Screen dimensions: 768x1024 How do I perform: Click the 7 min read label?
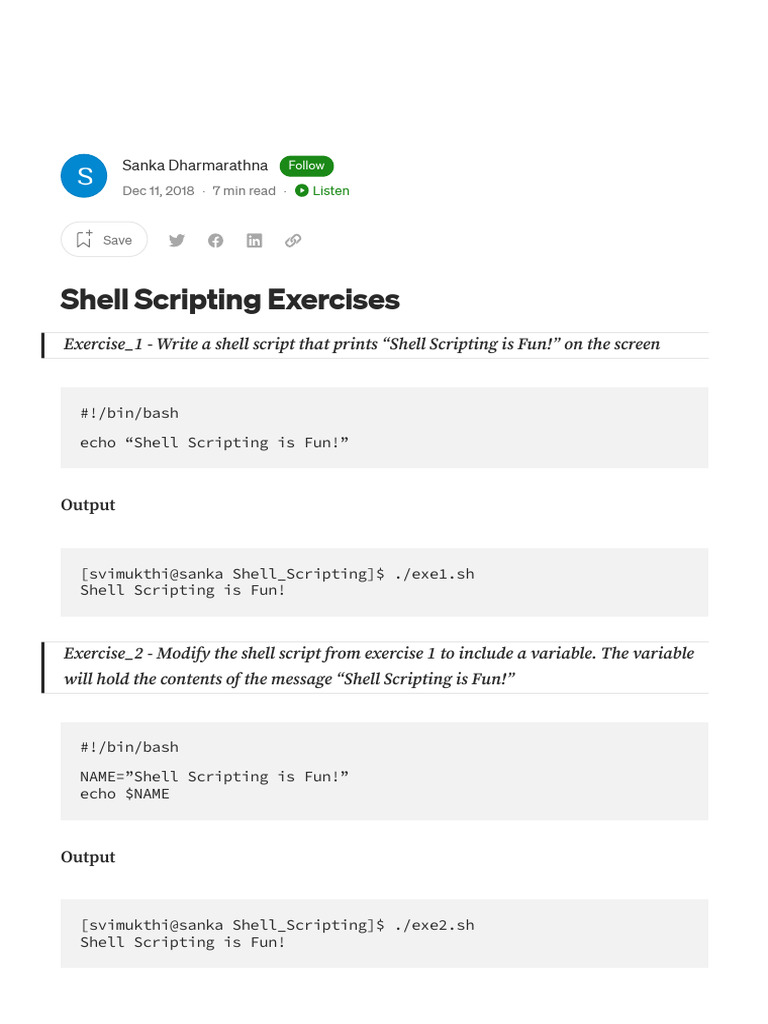[244, 191]
